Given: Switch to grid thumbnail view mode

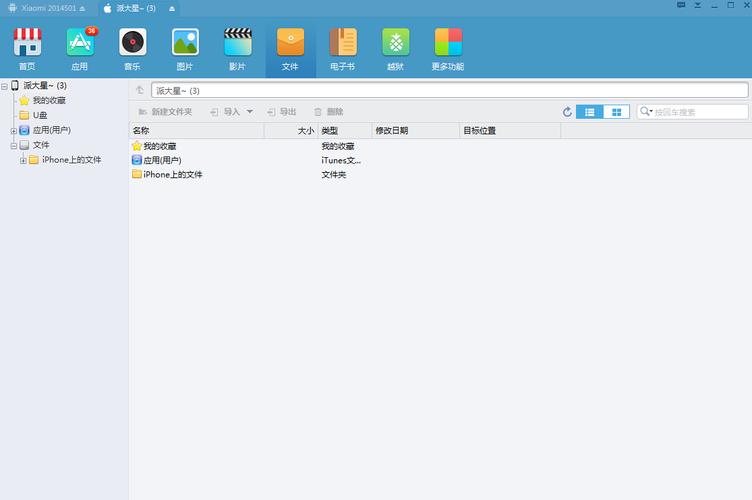Looking at the screenshot, I should [x=617, y=112].
